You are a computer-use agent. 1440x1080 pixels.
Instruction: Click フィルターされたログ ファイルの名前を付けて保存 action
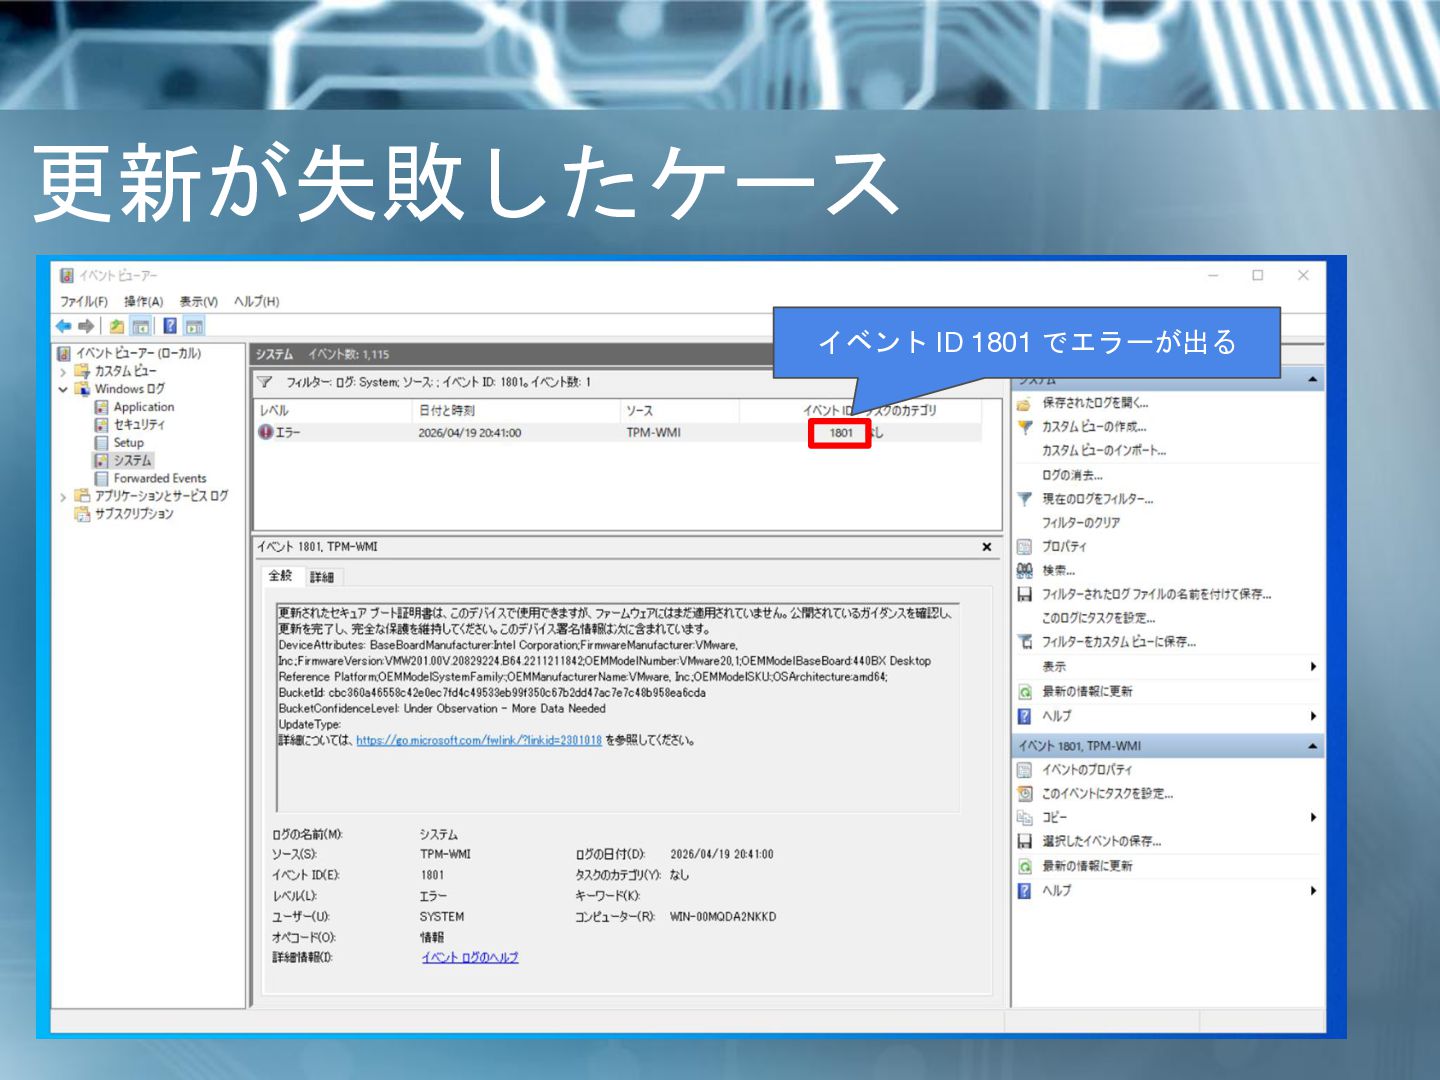(x=1156, y=595)
